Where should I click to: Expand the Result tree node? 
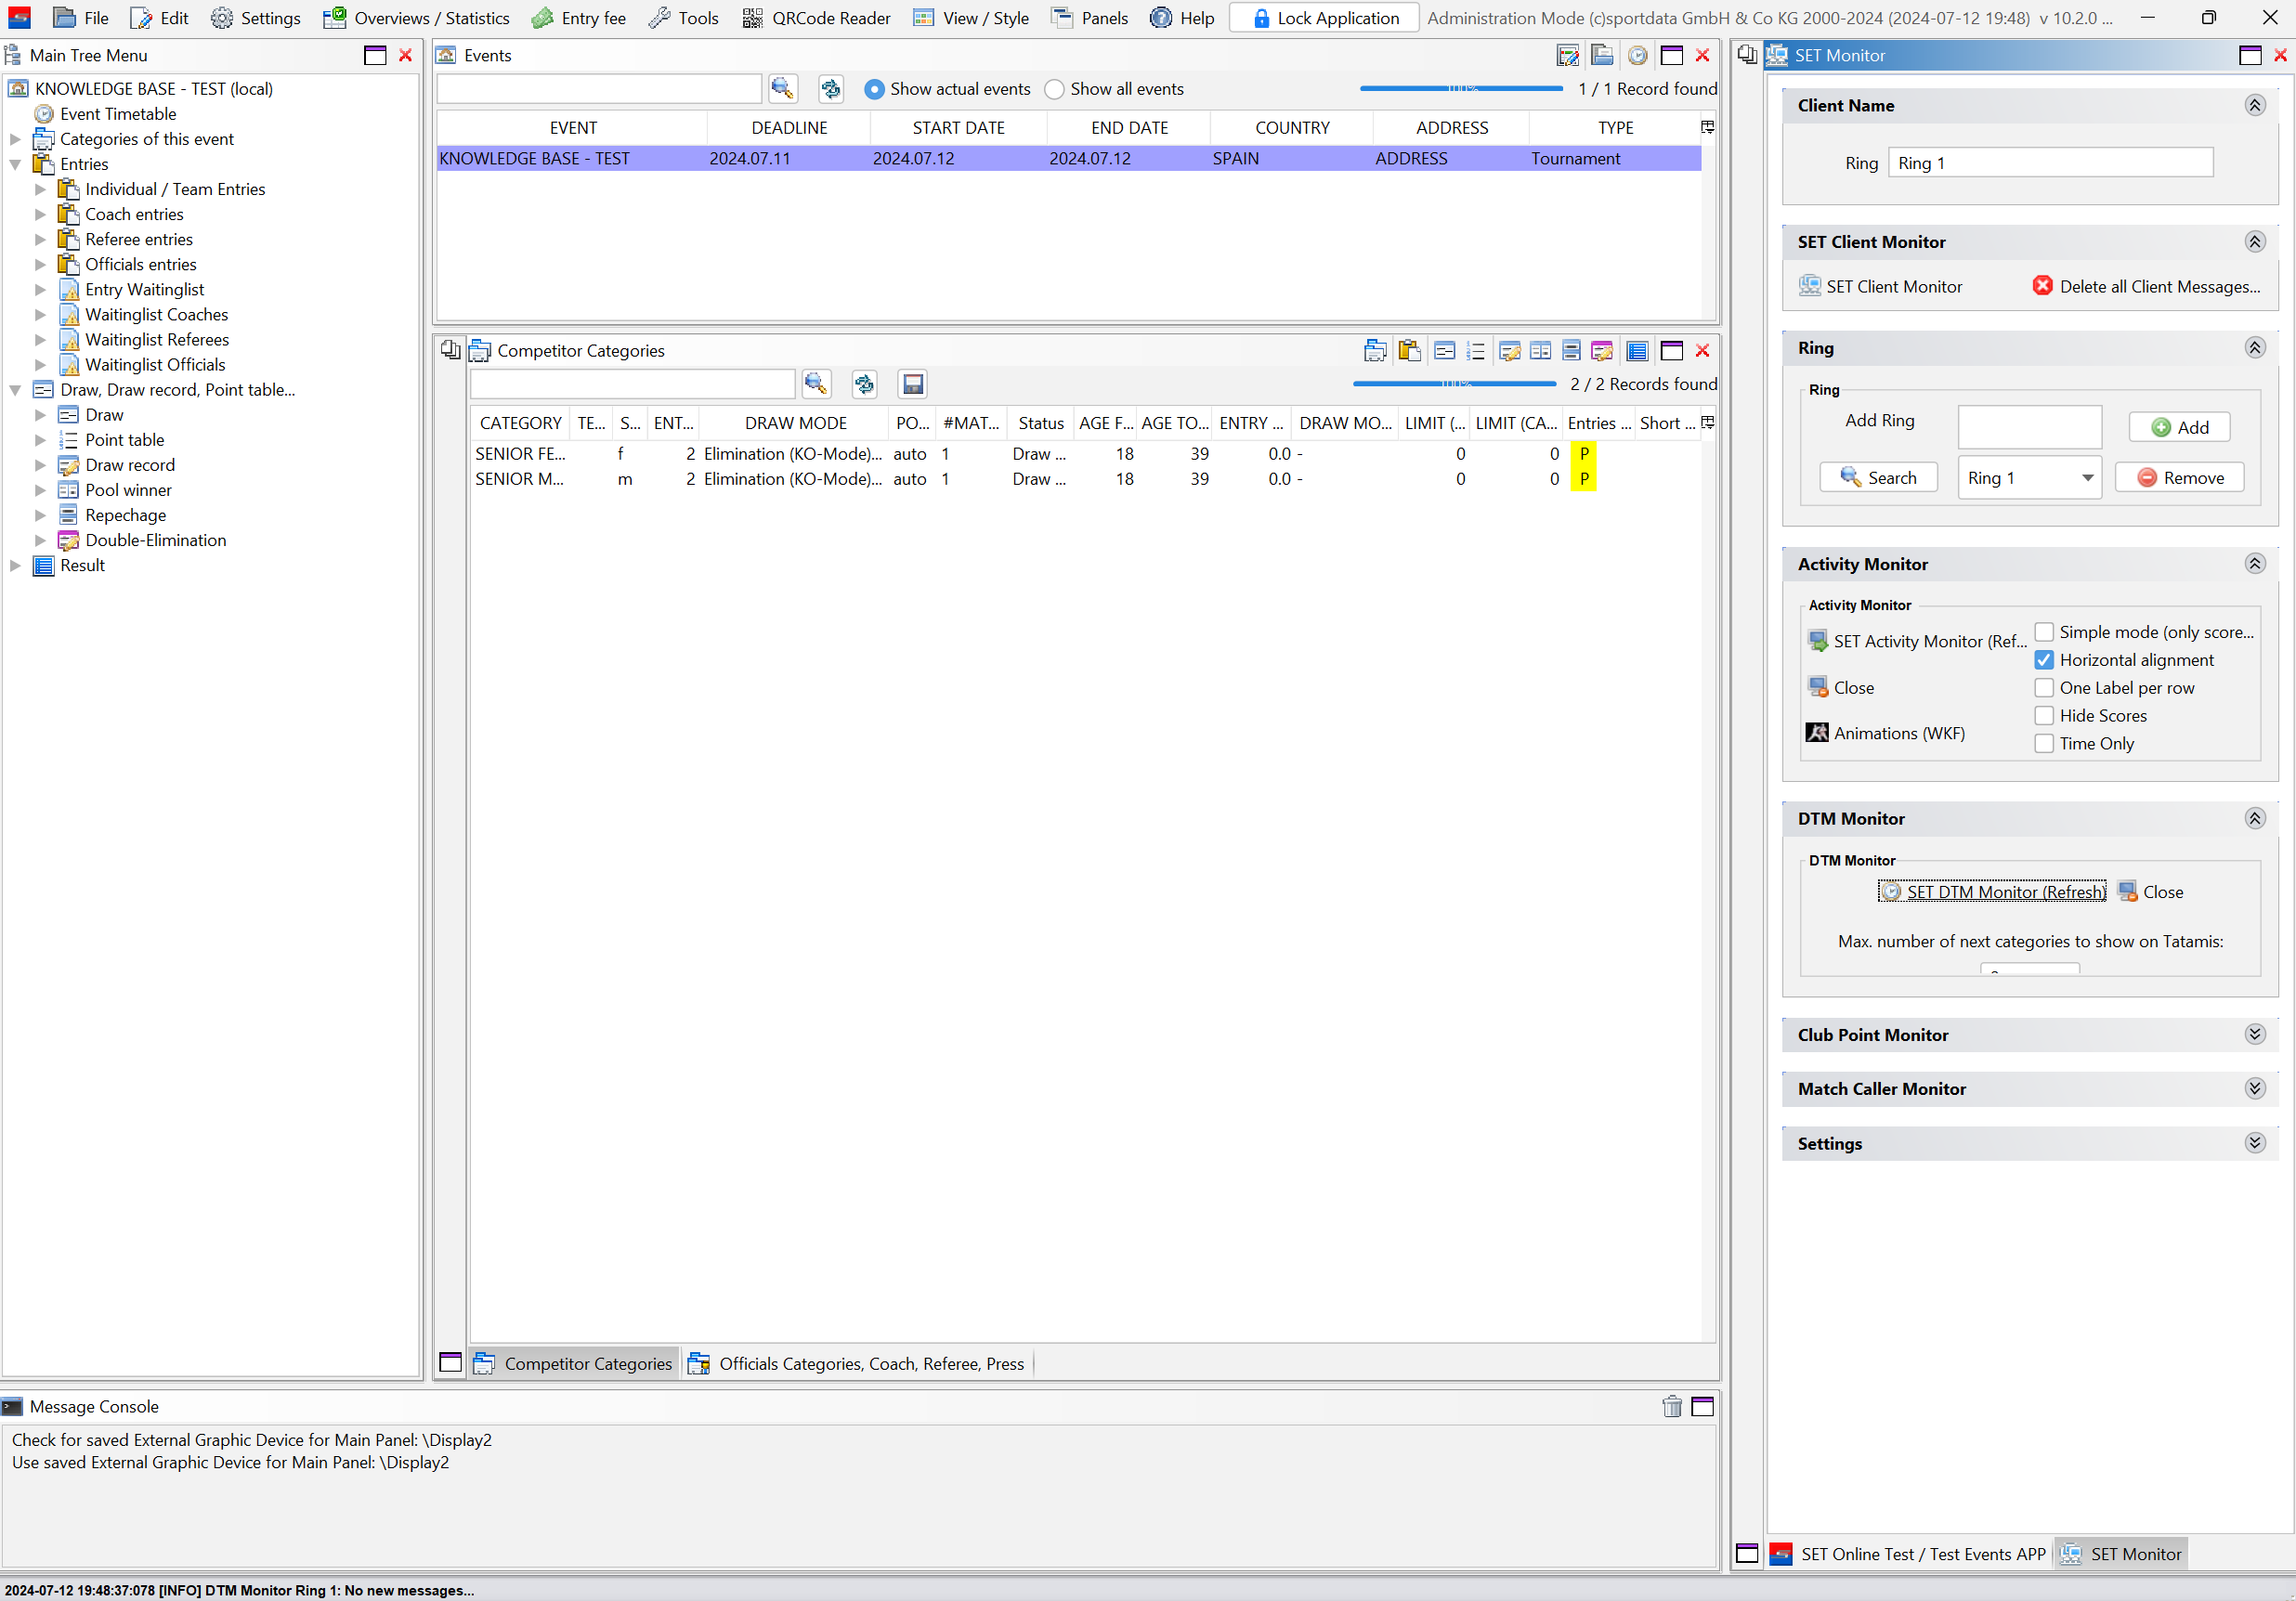pos(15,565)
